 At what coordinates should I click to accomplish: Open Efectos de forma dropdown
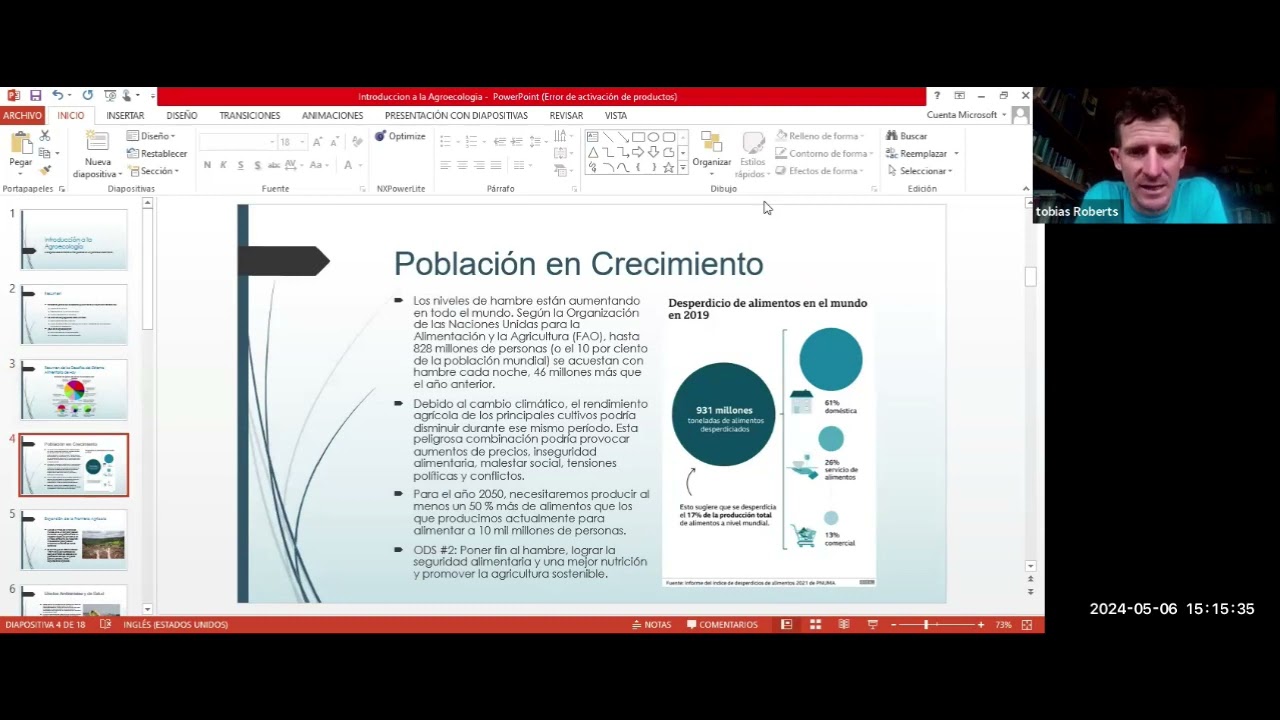(819, 171)
